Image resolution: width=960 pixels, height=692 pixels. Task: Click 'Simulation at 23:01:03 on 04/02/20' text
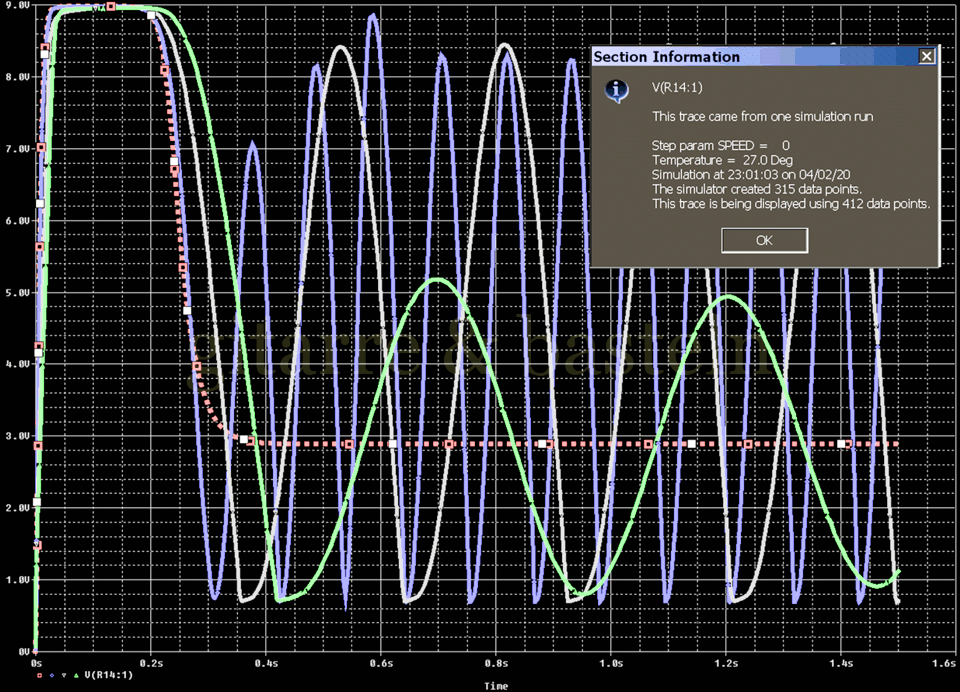pyautogui.click(x=751, y=175)
